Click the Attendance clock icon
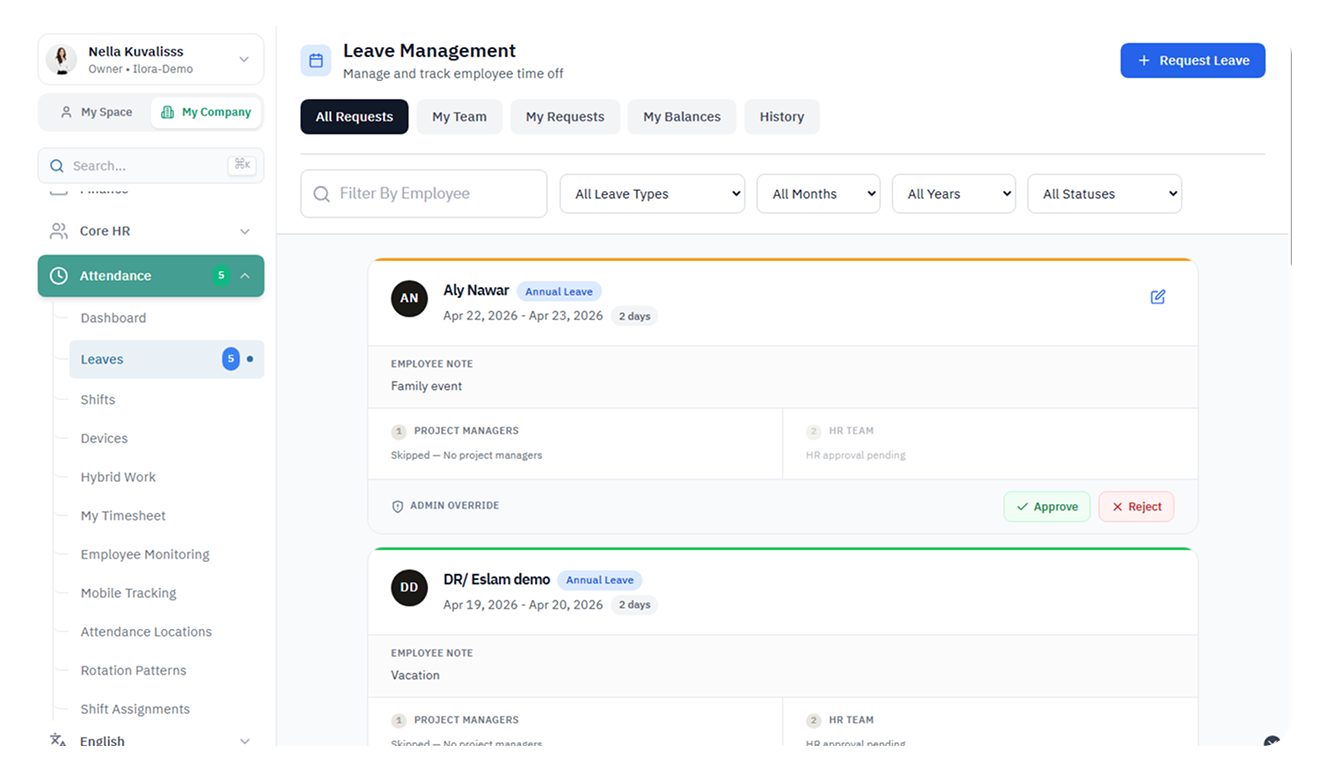The width and height of the screenshot is (1320, 771). pos(59,276)
